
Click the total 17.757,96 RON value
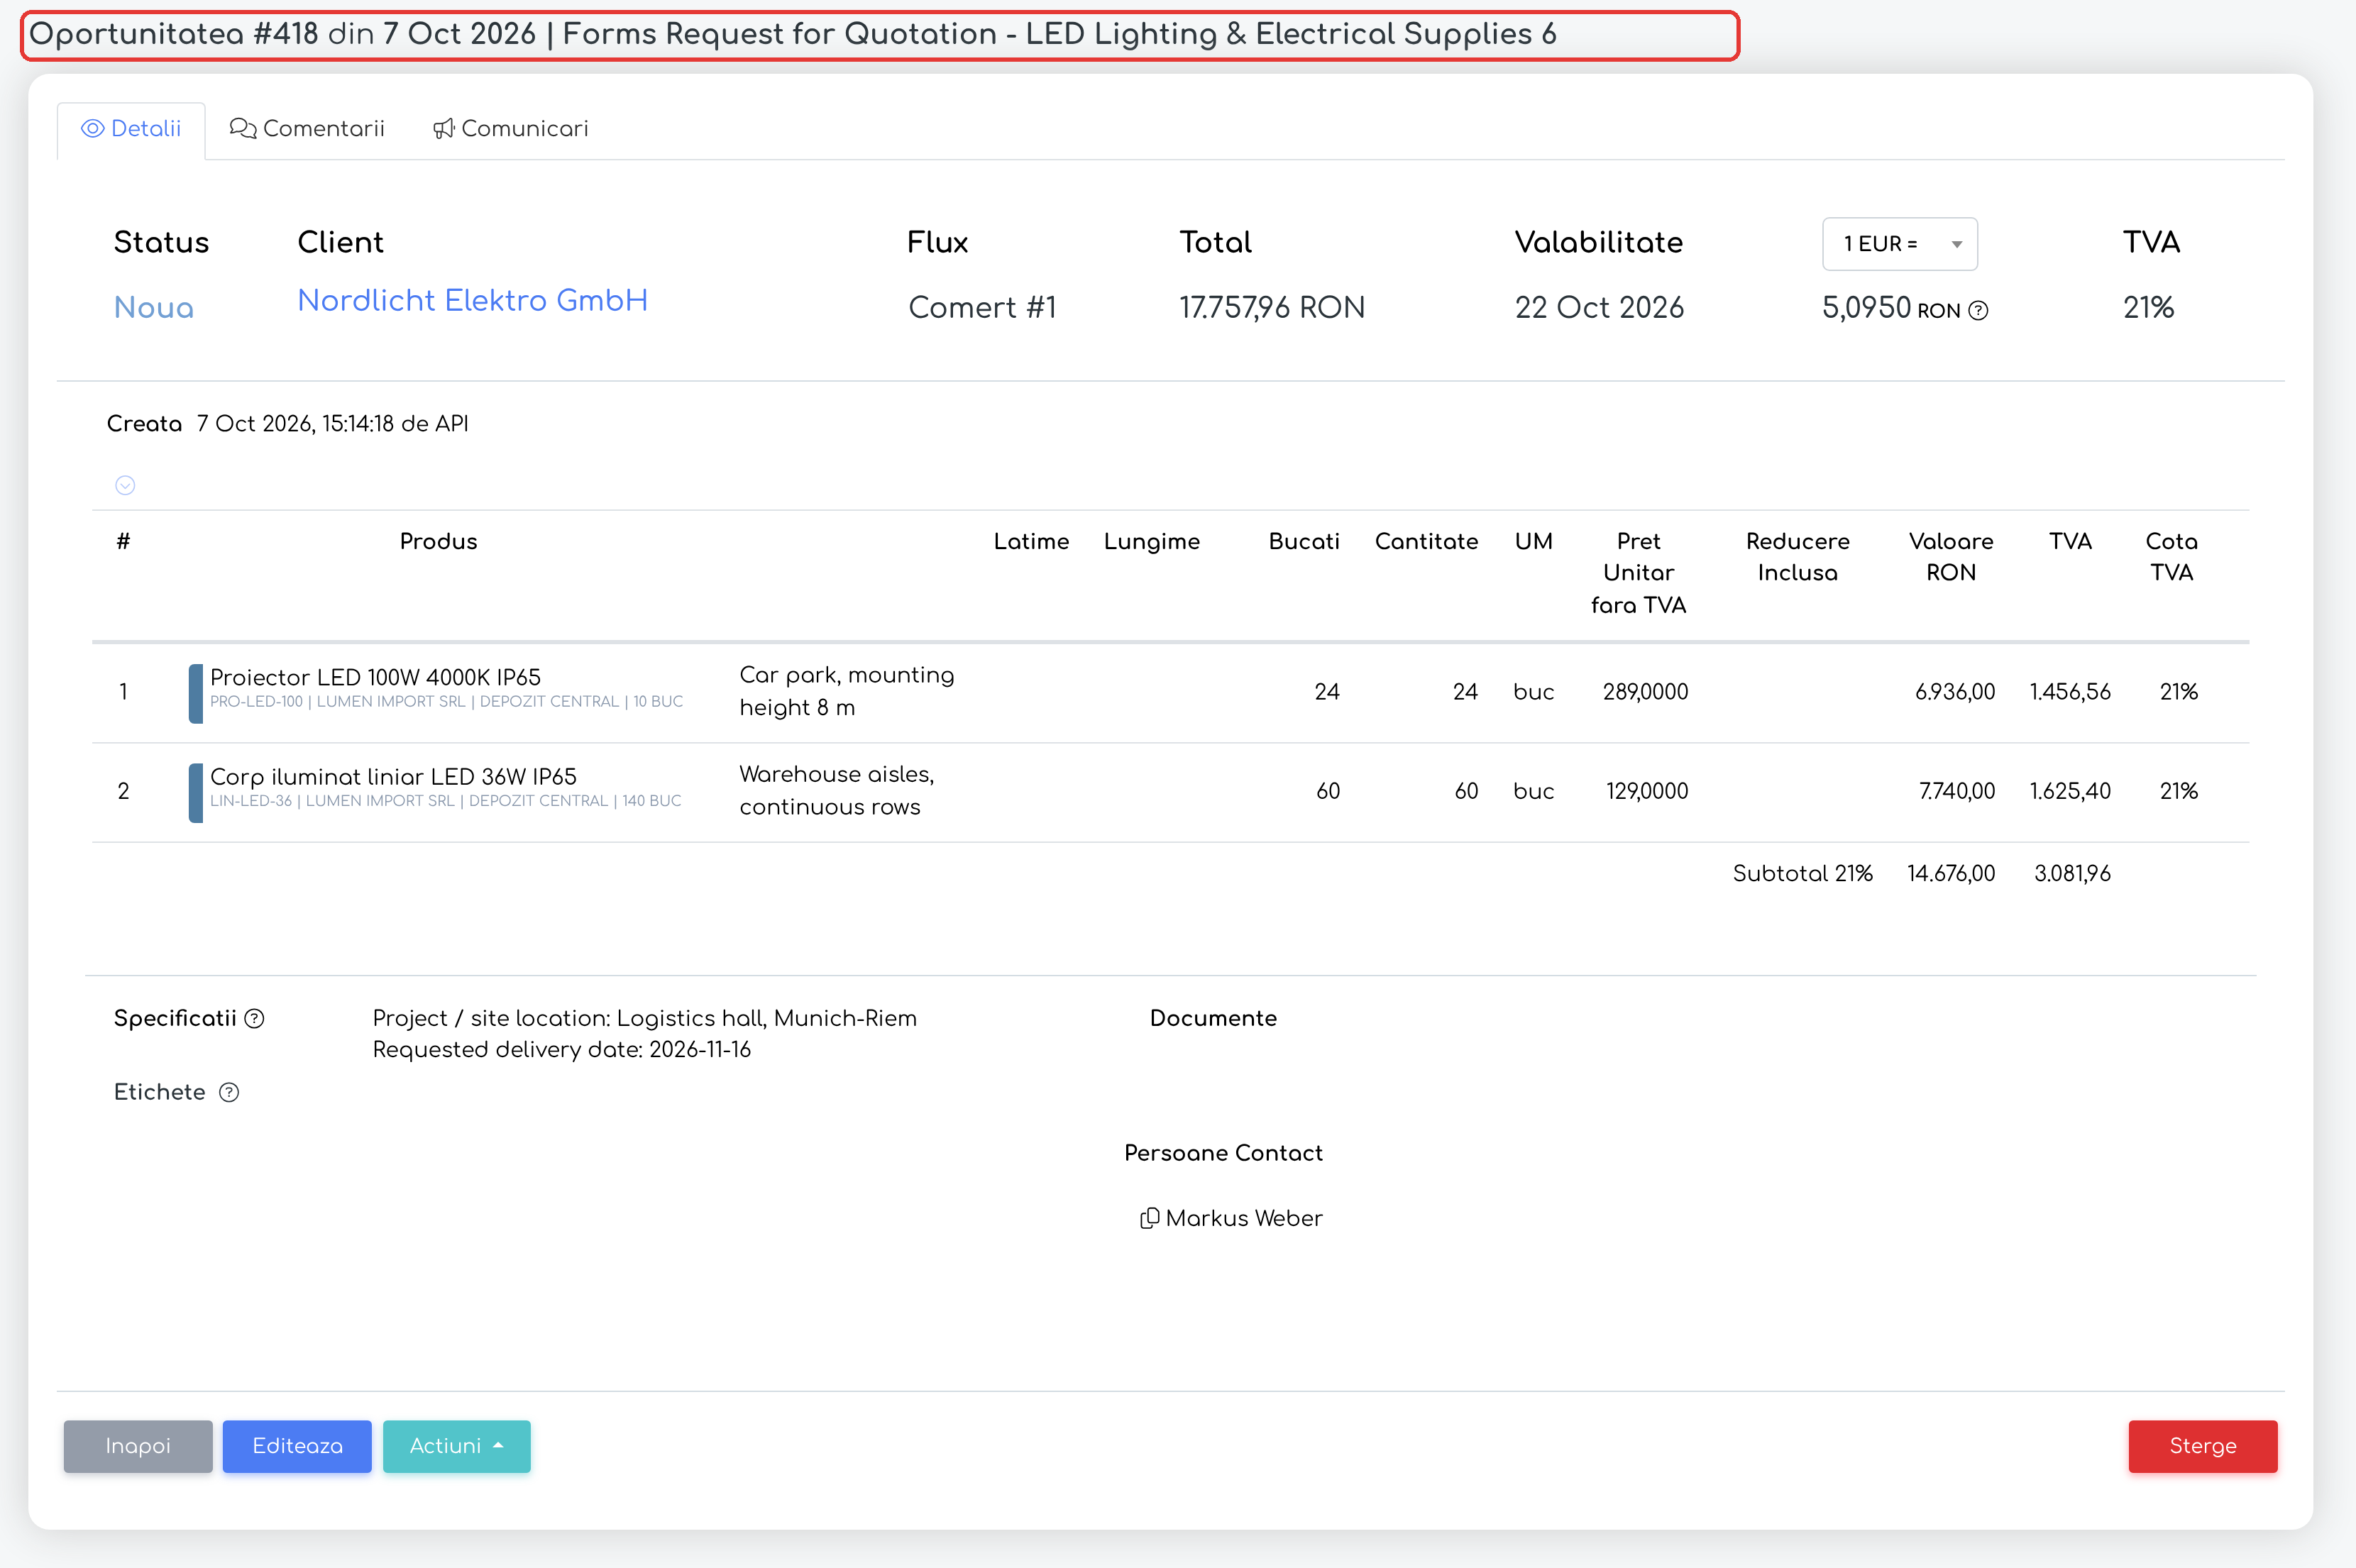[1272, 307]
